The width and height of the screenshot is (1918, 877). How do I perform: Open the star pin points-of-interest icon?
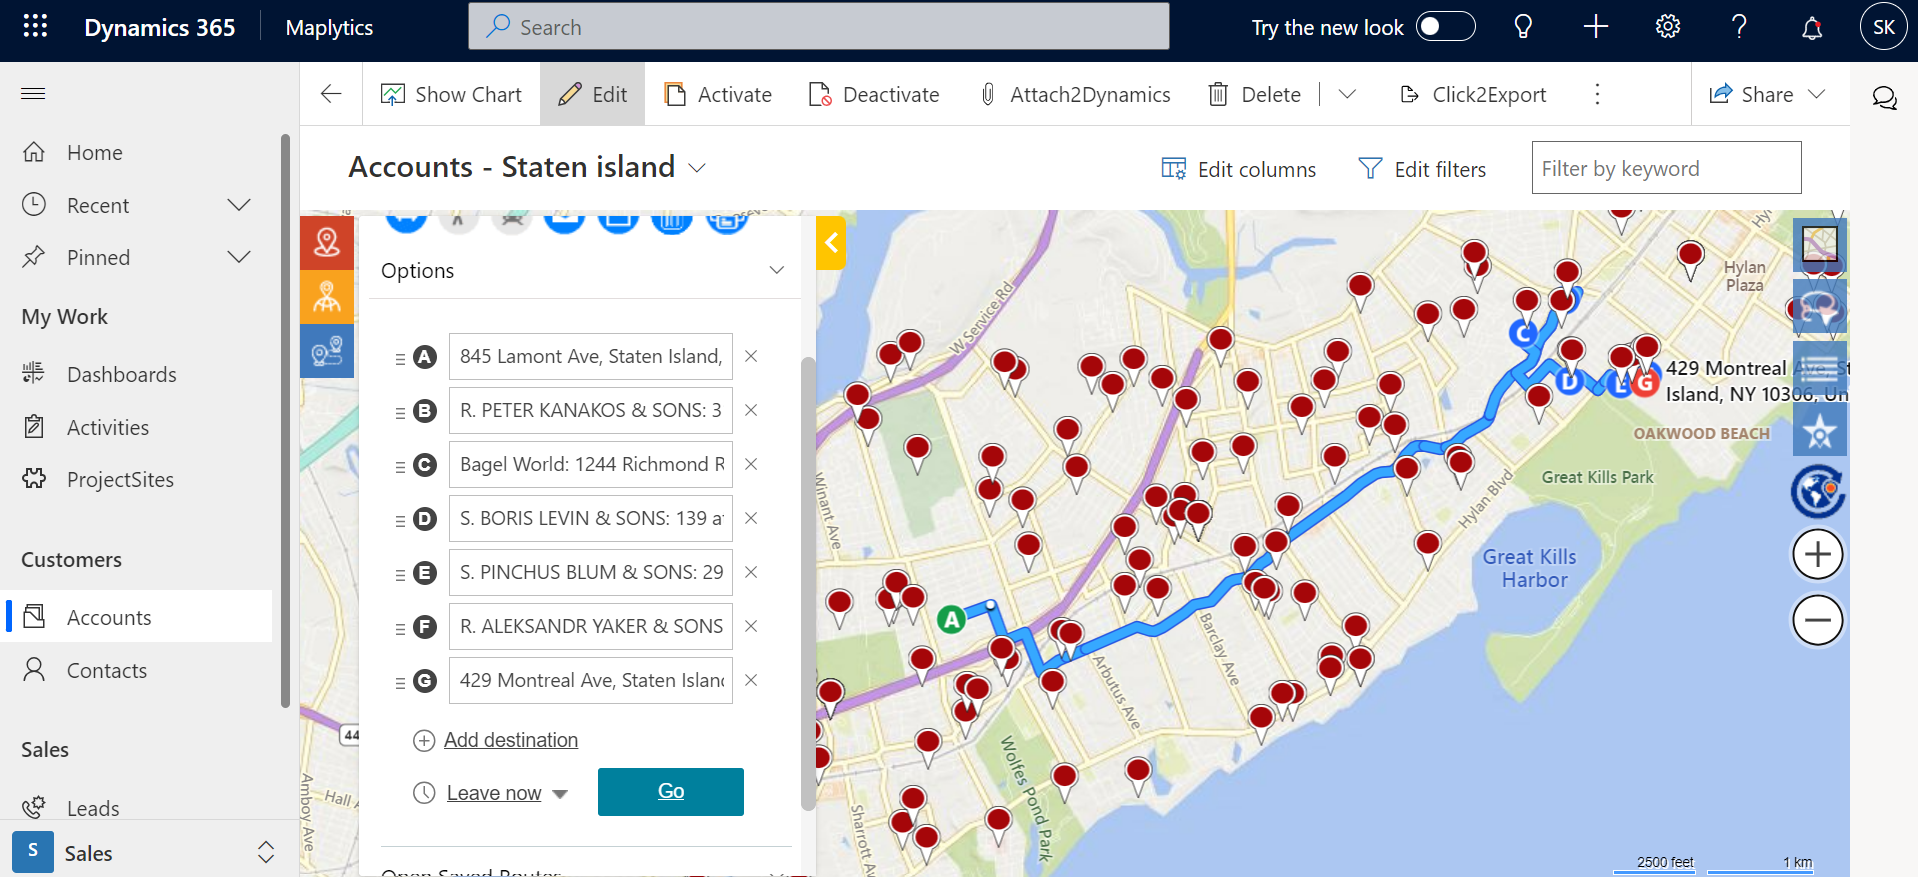coord(1820,430)
